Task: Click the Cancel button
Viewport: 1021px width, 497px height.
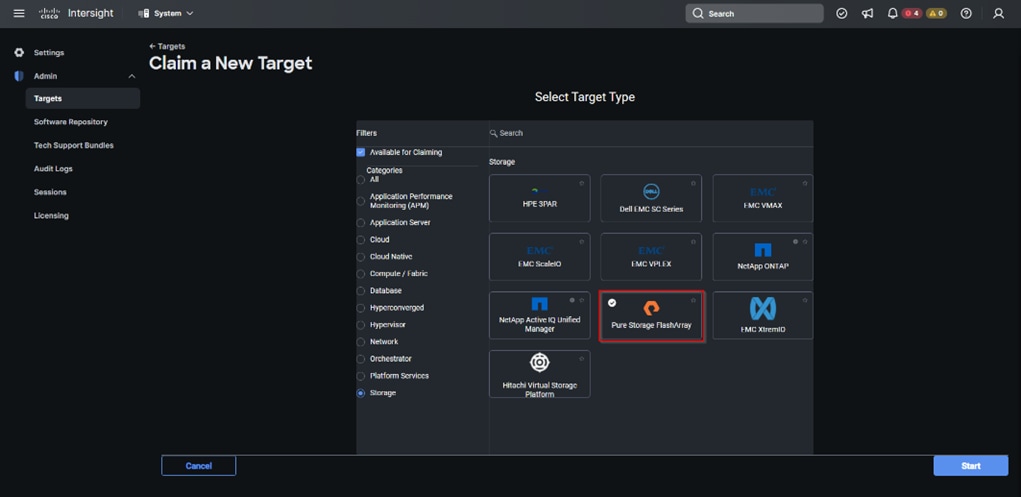Action: pos(198,466)
